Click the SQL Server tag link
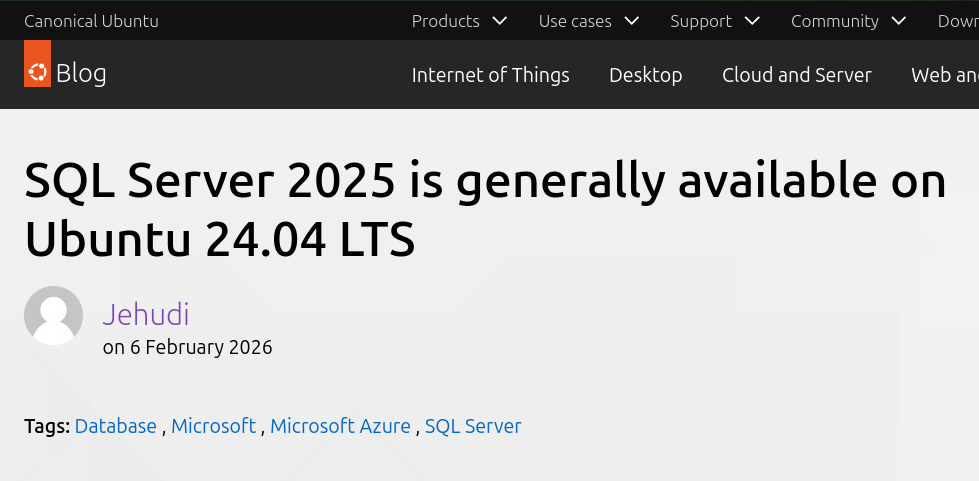This screenshot has height=481, width=979. (x=473, y=426)
